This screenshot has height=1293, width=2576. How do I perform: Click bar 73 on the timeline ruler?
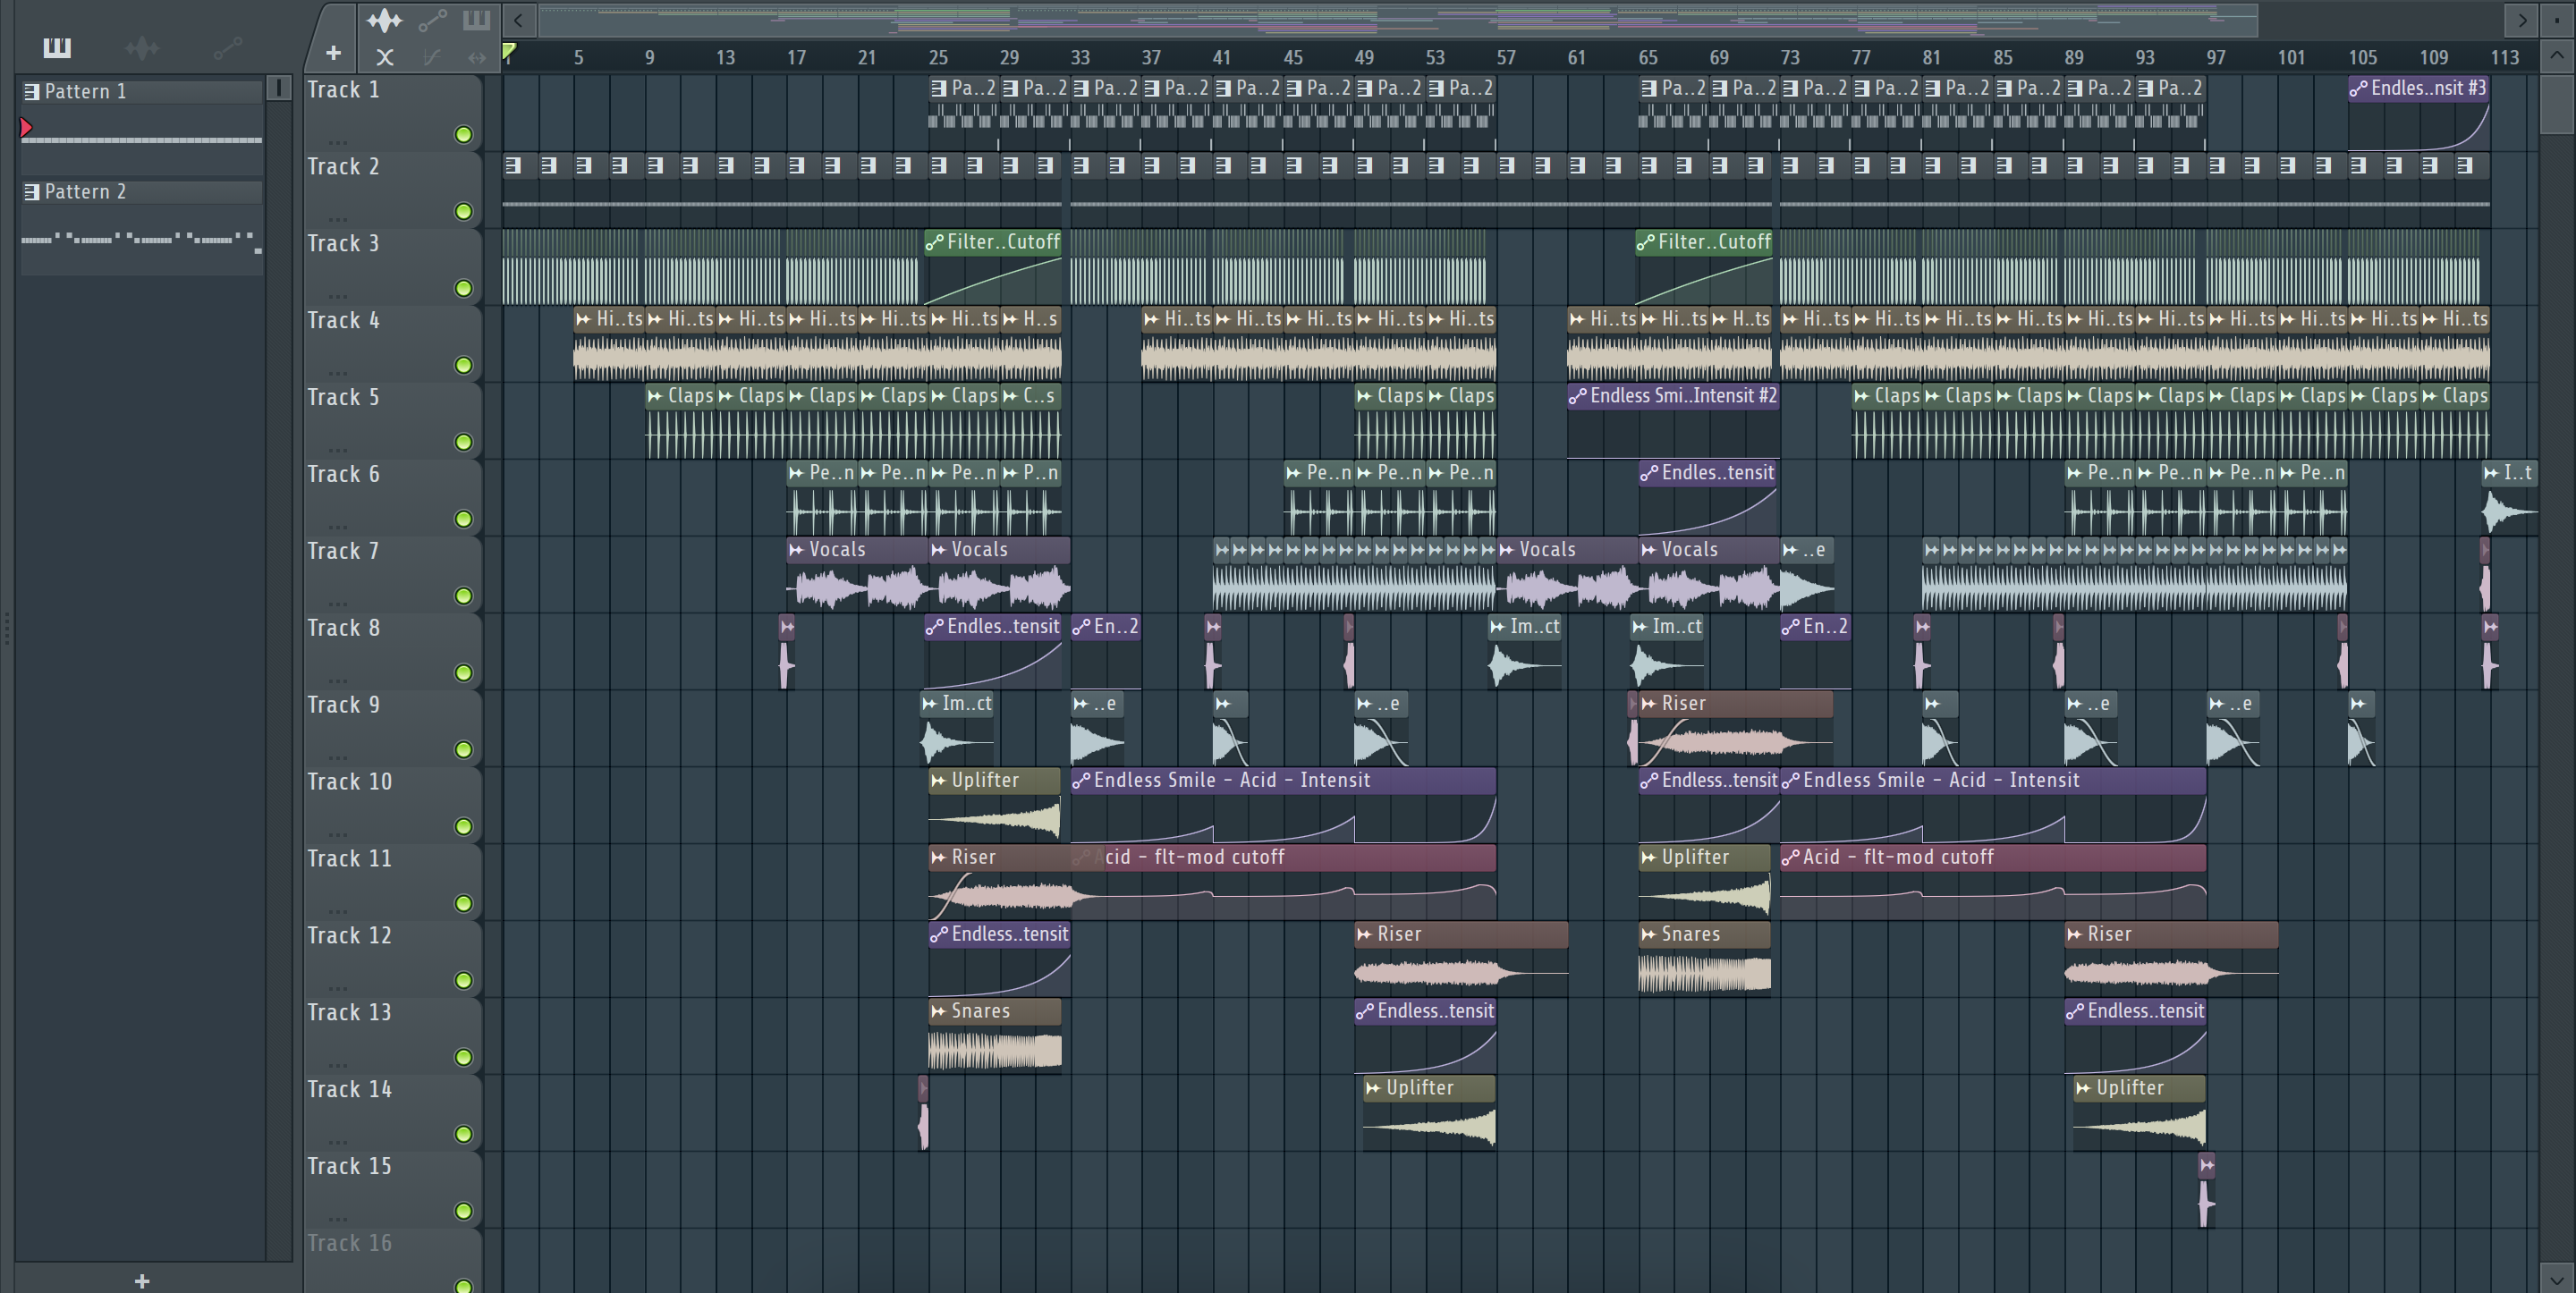pyautogui.click(x=1789, y=57)
